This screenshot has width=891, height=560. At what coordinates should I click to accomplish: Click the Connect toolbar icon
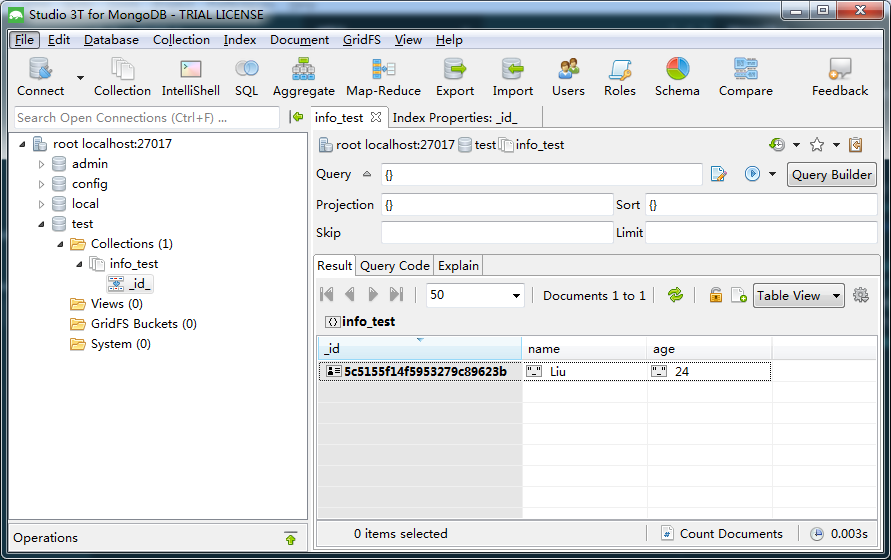[40, 77]
